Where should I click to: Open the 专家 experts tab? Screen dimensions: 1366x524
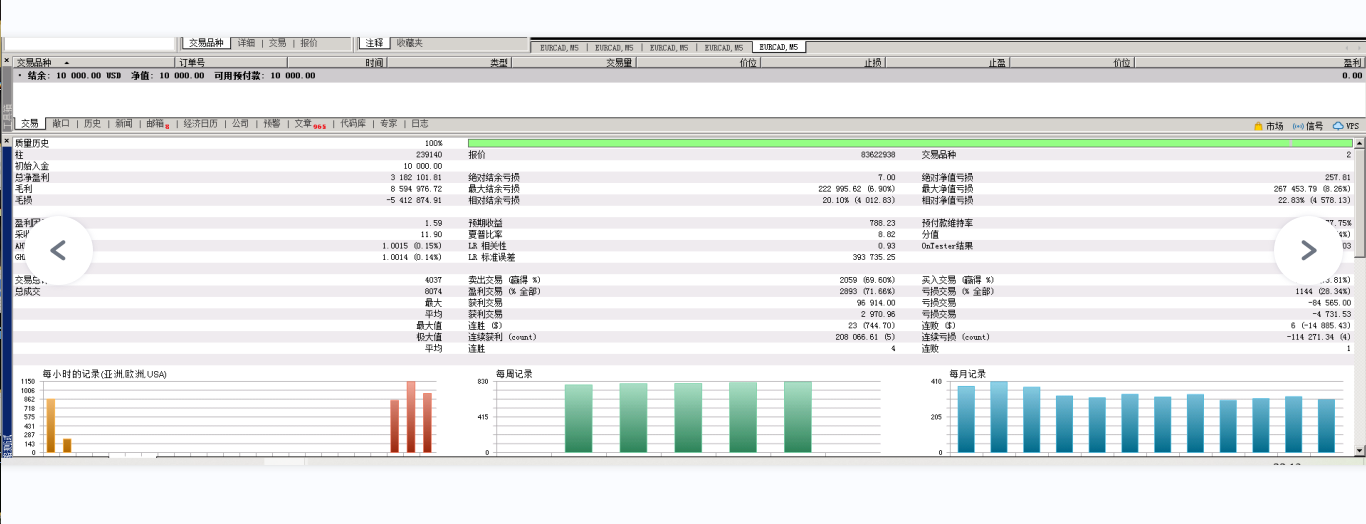point(388,124)
